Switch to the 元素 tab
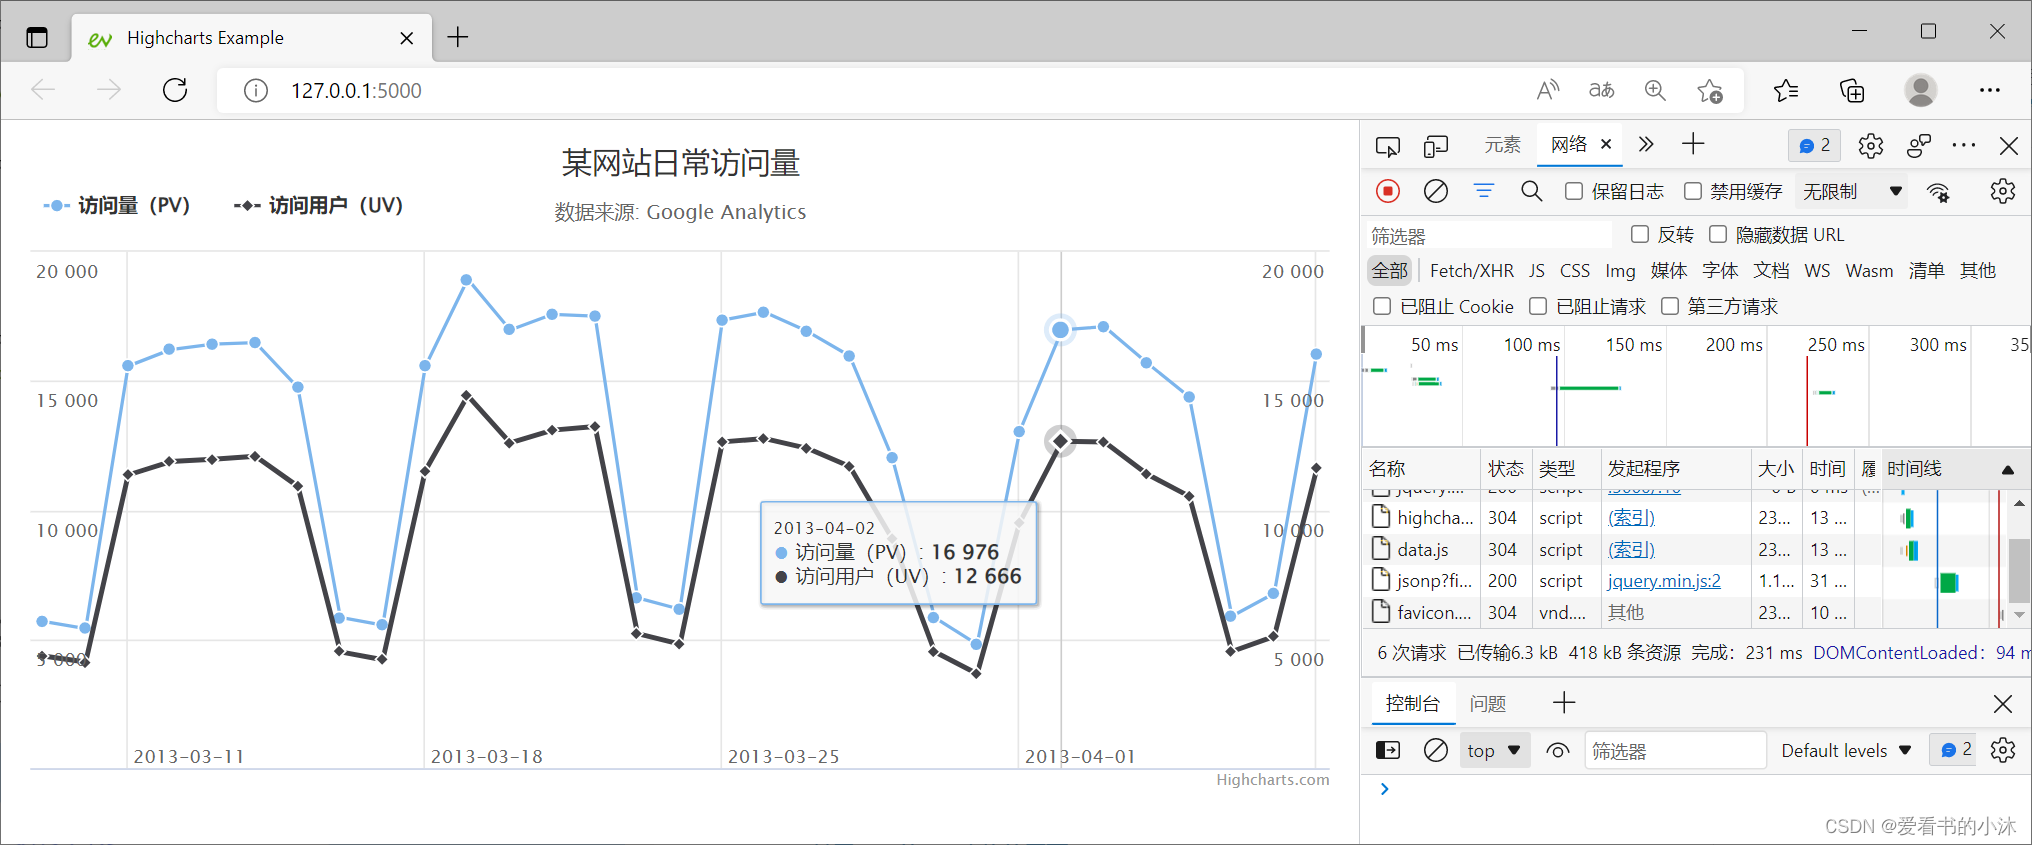The image size is (2032, 845). pyautogui.click(x=1502, y=145)
